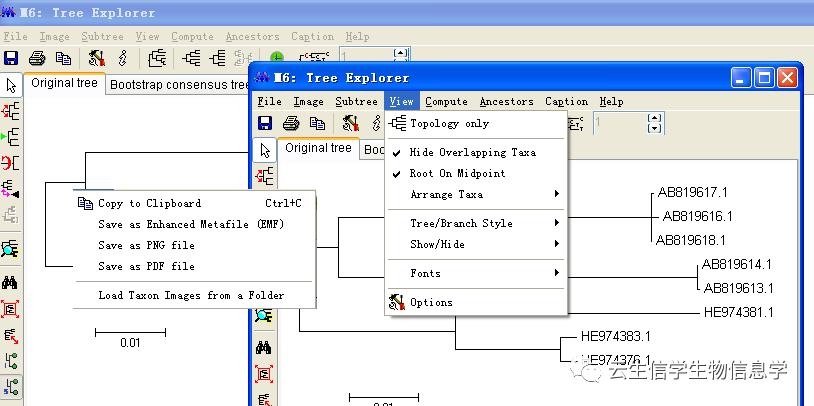Open the Compute menu in front window
814x406 pixels.
(x=446, y=101)
